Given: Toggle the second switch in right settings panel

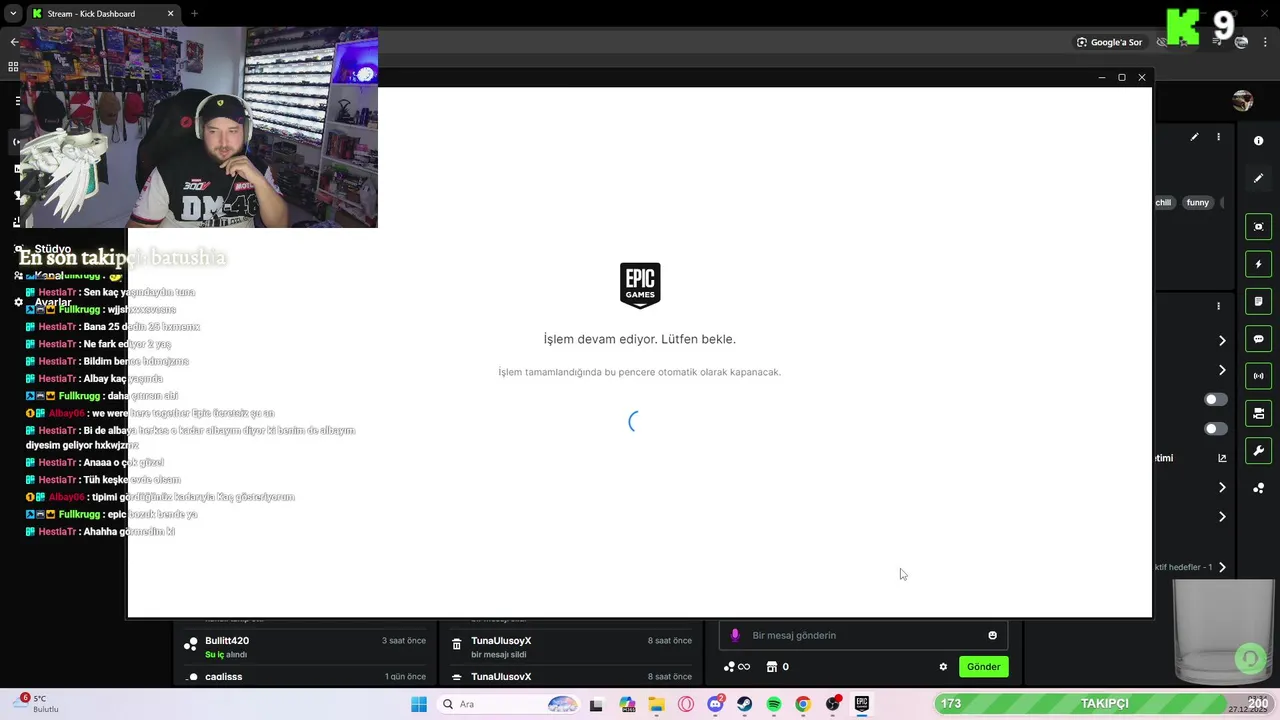Looking at the screenshot, I should pos(1216,429).
